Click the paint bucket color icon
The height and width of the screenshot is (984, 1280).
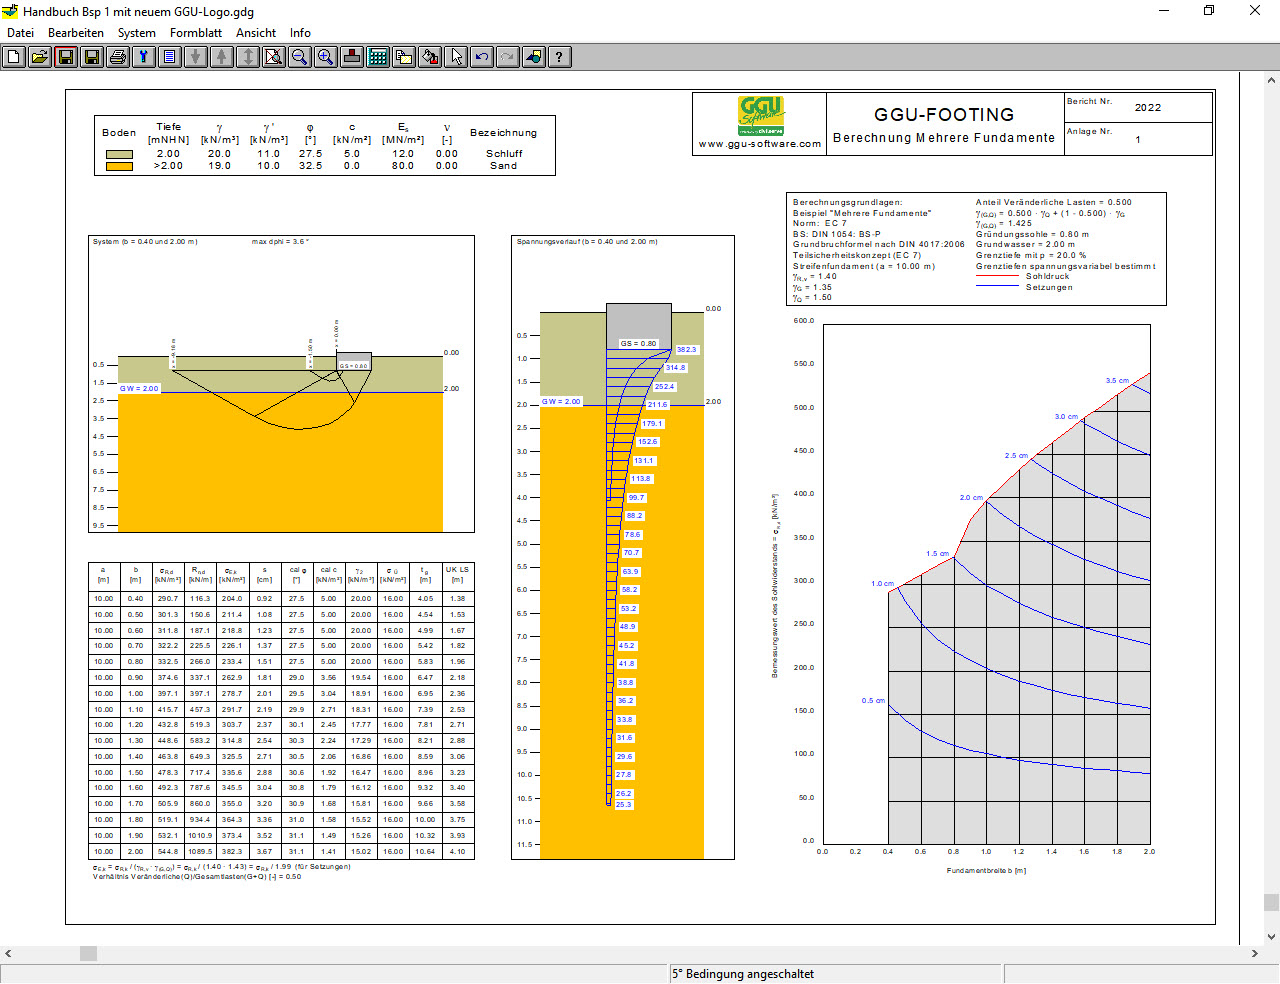(430, 57)
